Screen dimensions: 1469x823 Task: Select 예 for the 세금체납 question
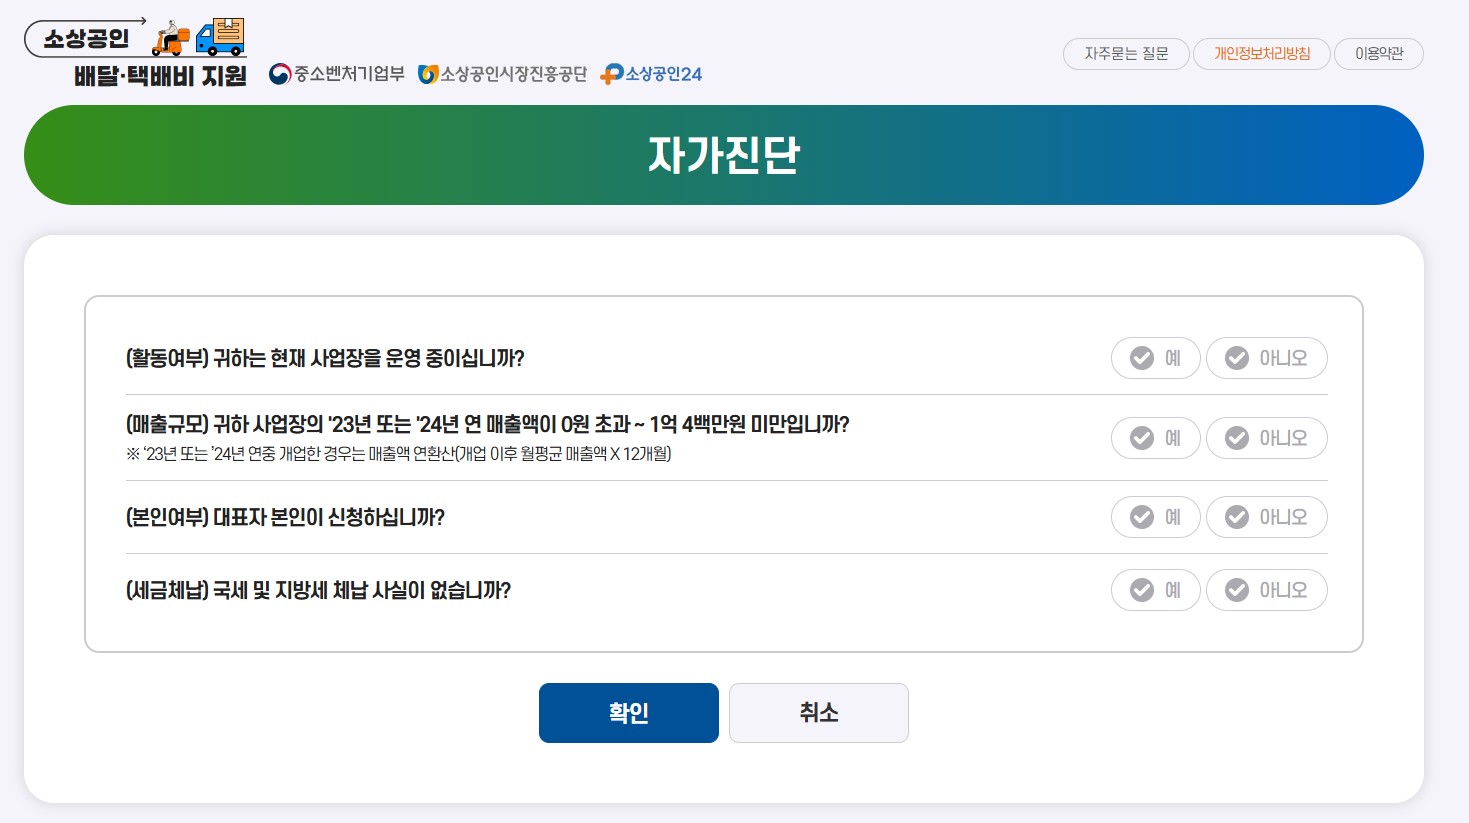click(x=1155, y=590)
